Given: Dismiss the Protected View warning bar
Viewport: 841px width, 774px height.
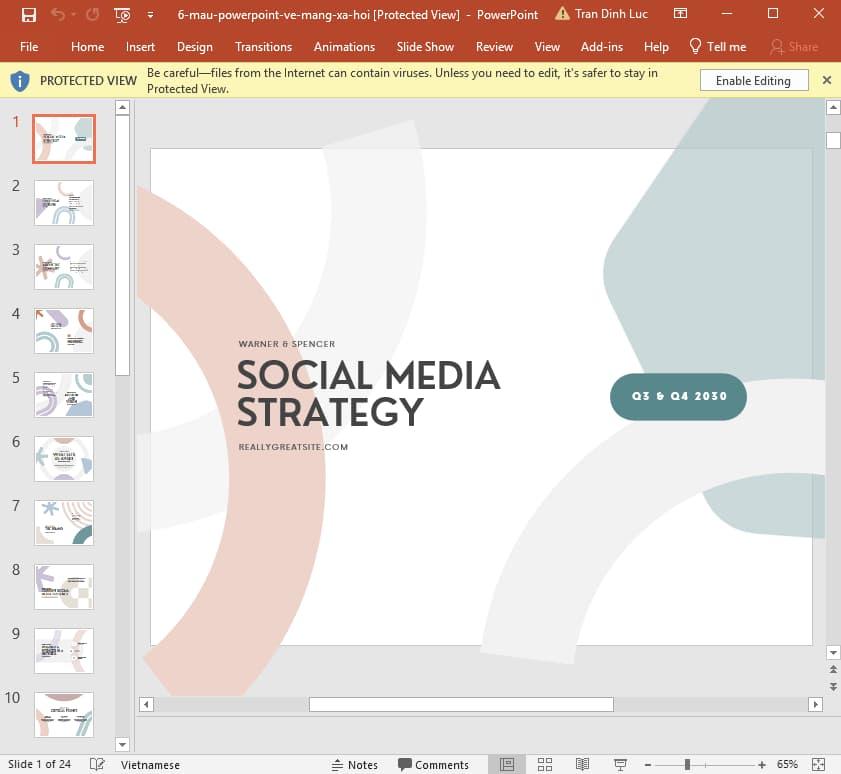Looking at the screenshot, I should [827, 80].
